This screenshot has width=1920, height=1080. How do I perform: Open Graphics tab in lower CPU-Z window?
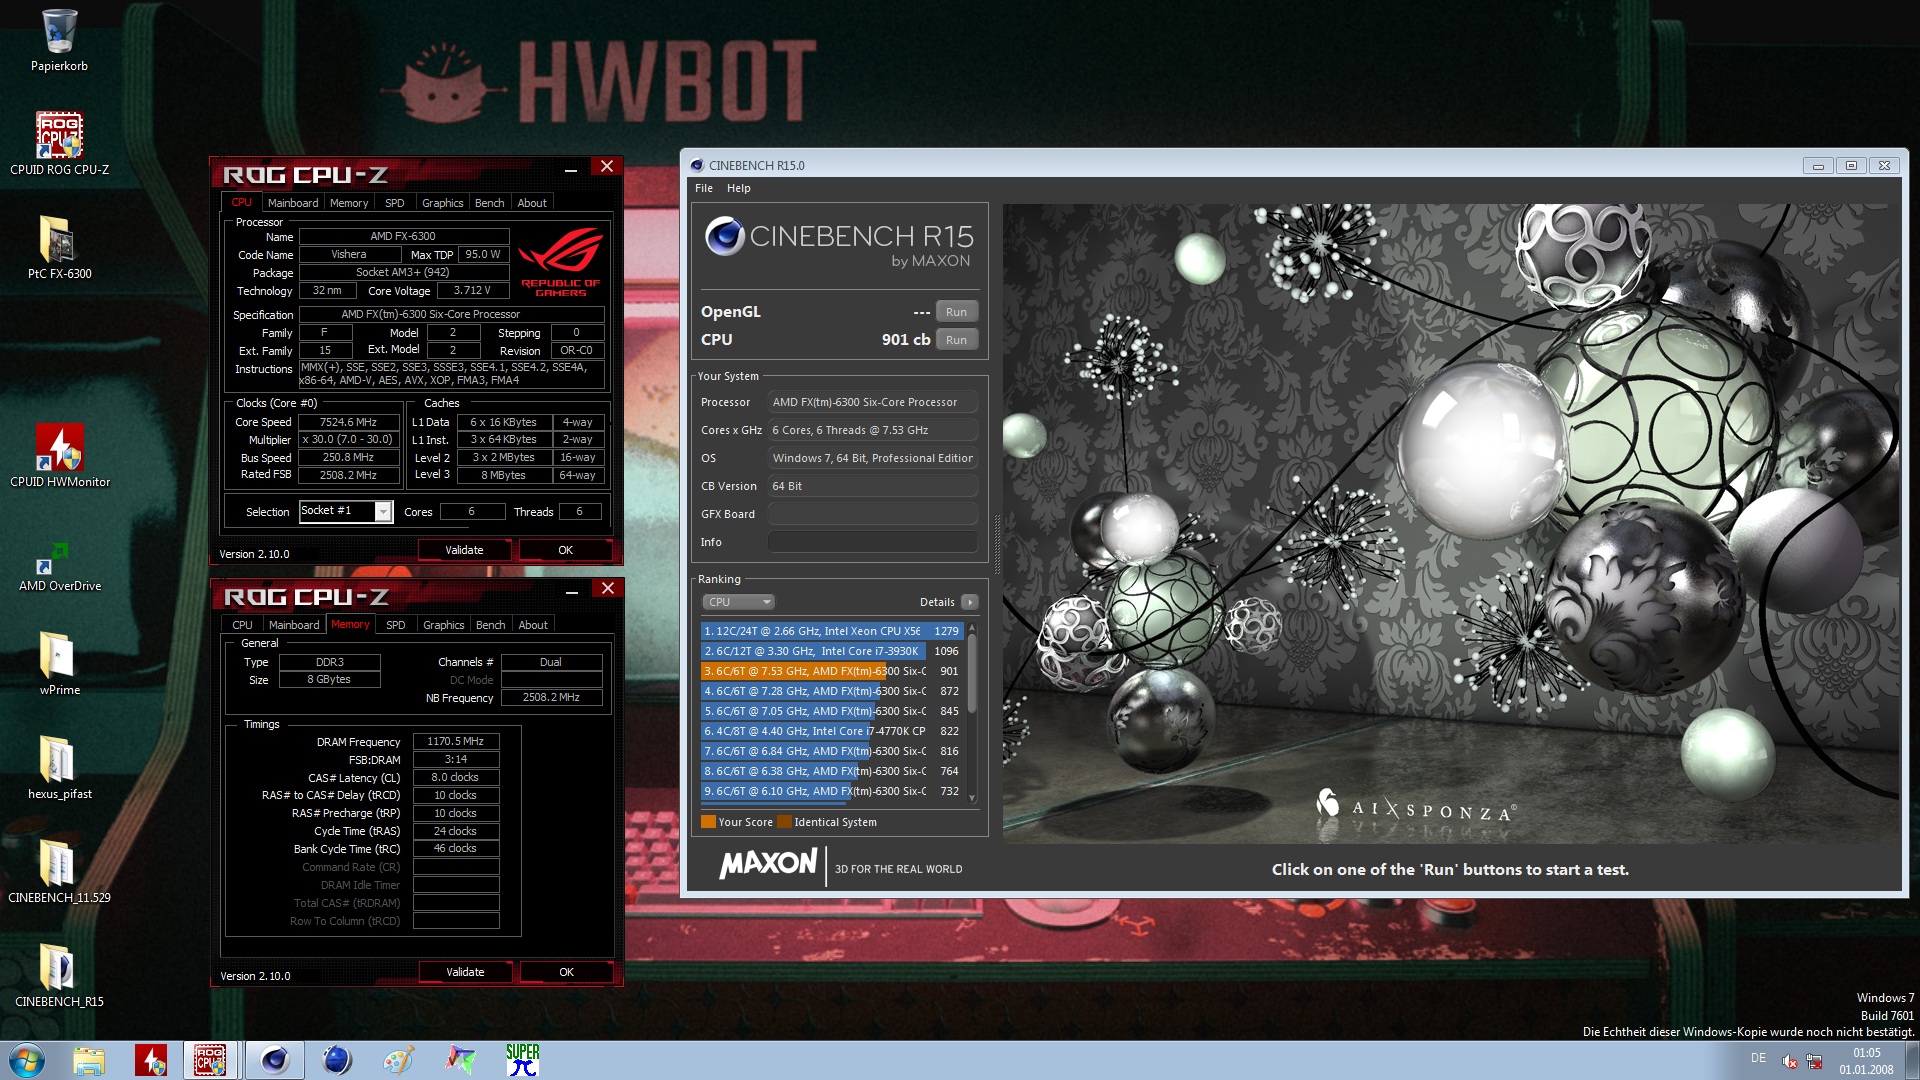(444, 625)
